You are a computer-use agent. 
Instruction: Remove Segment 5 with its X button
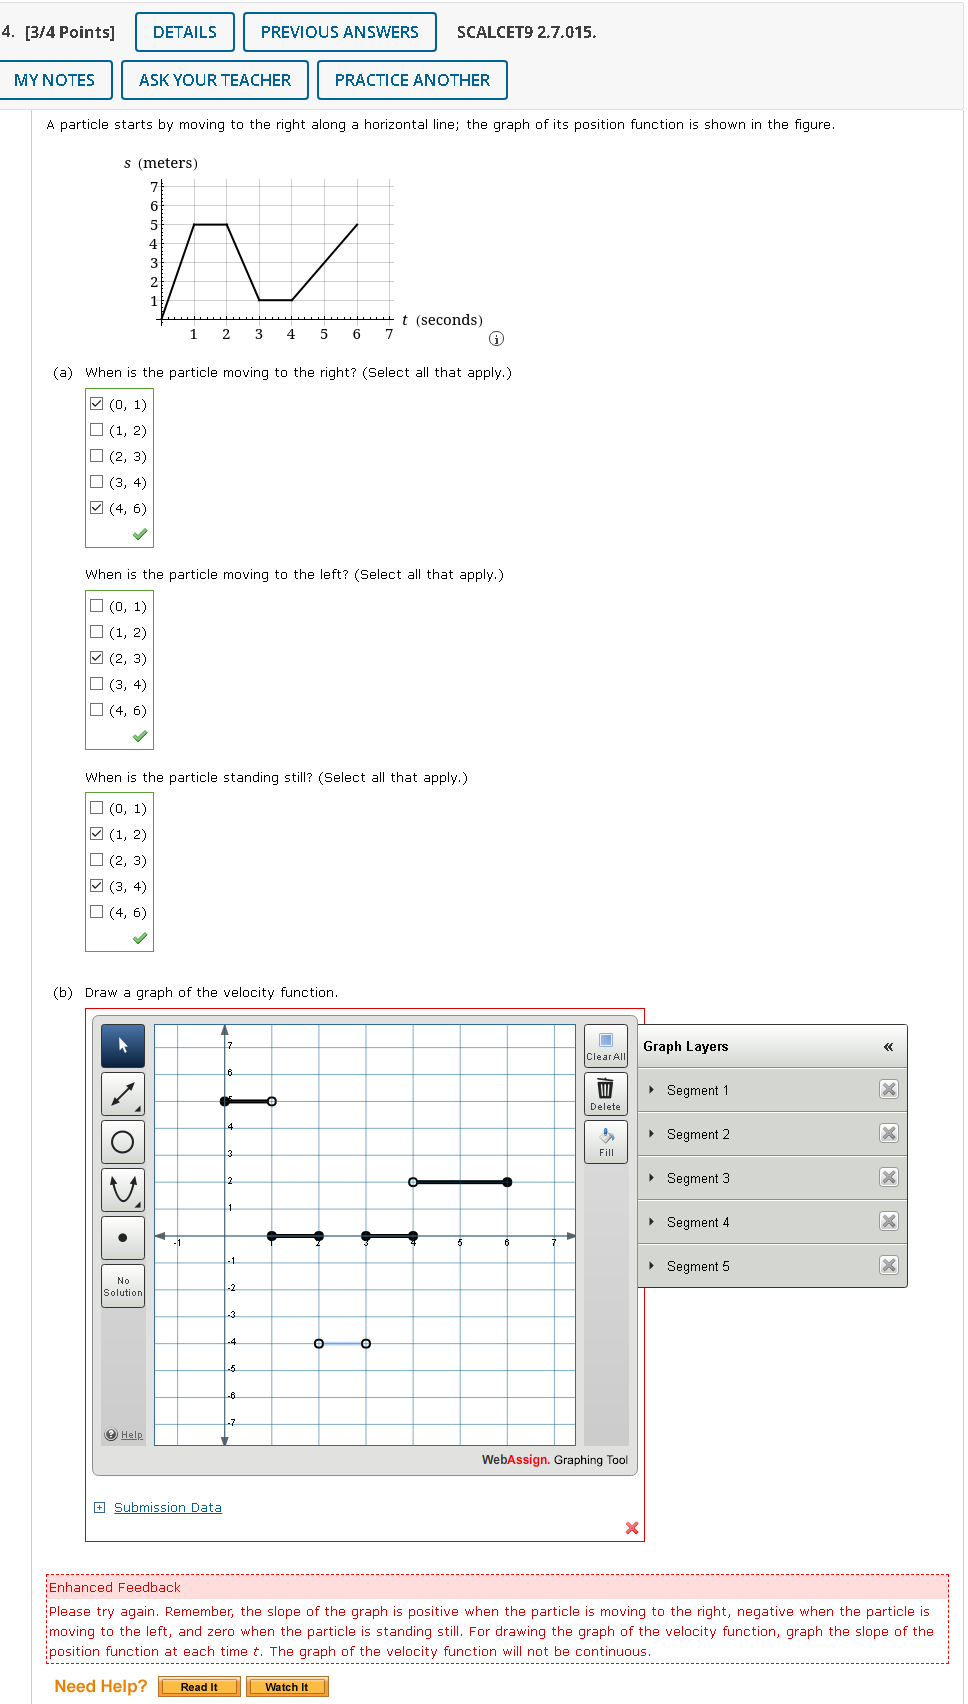pyautogui.click(x=888, y=1266)
